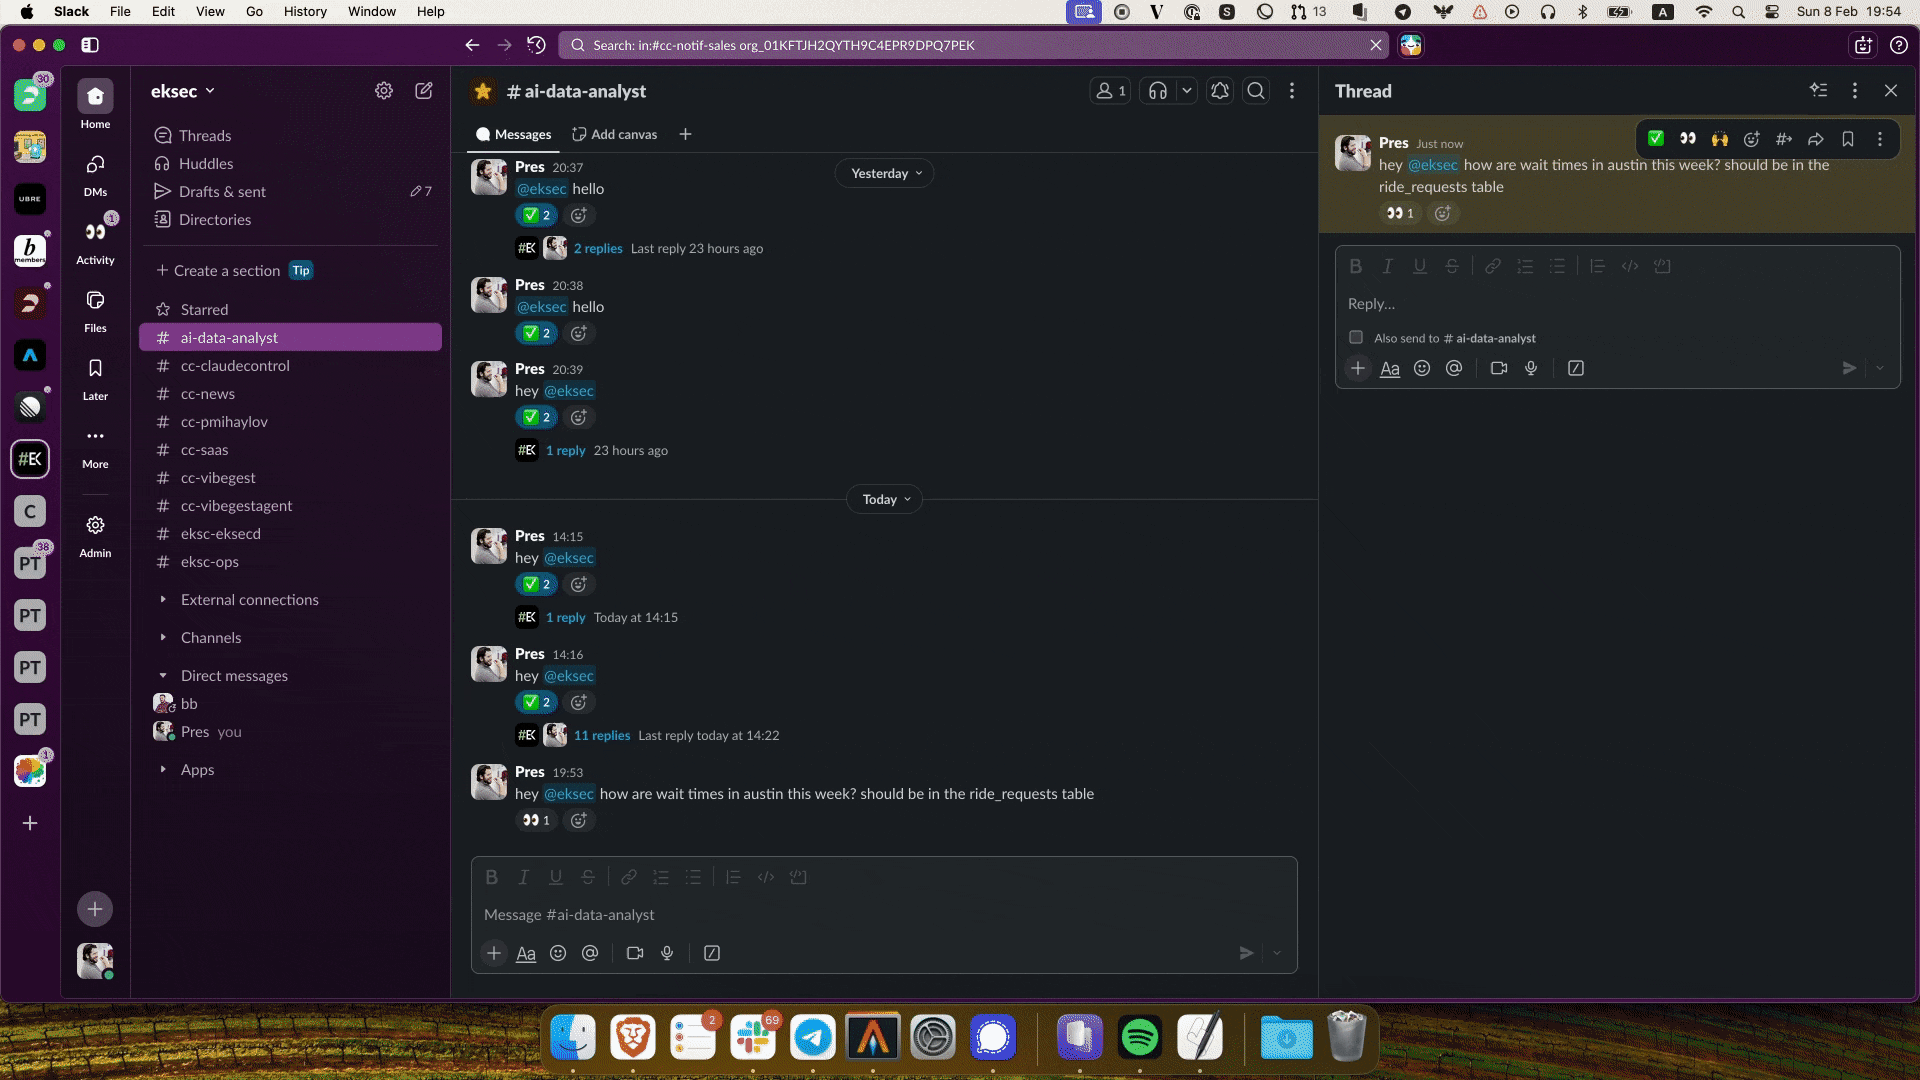
Task: Collapse the Direct messages section
Action: pyautogui.click(x=164, y=675)
